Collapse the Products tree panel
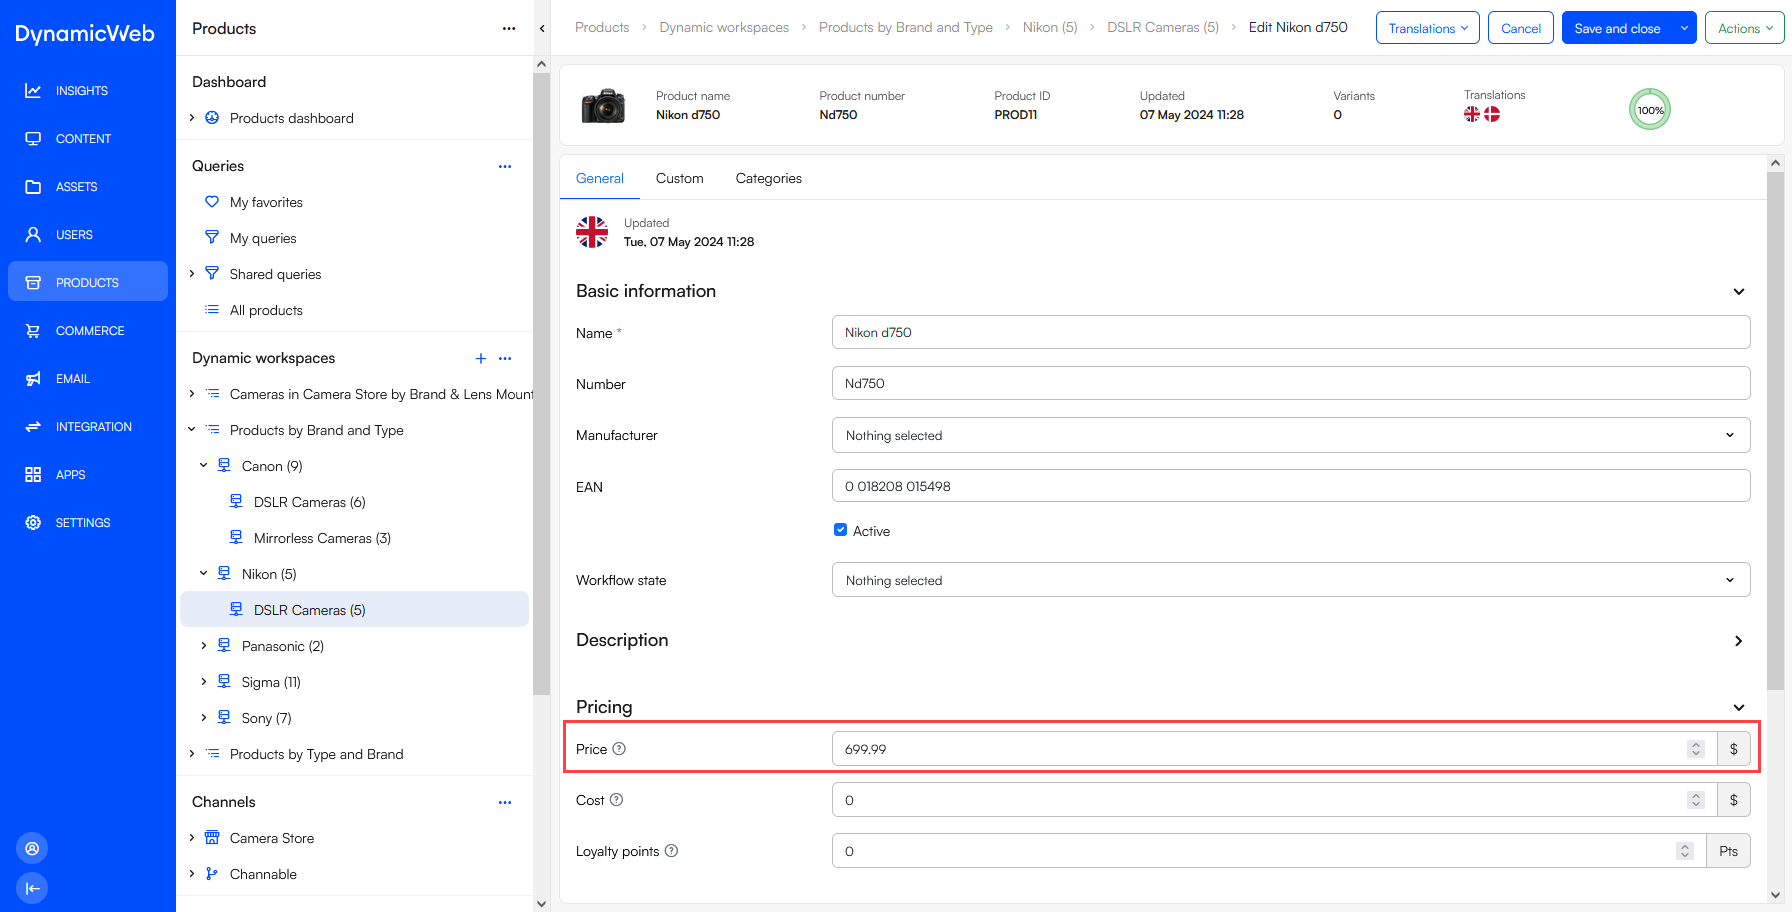Screen dimensions: 1792x912 542,29
